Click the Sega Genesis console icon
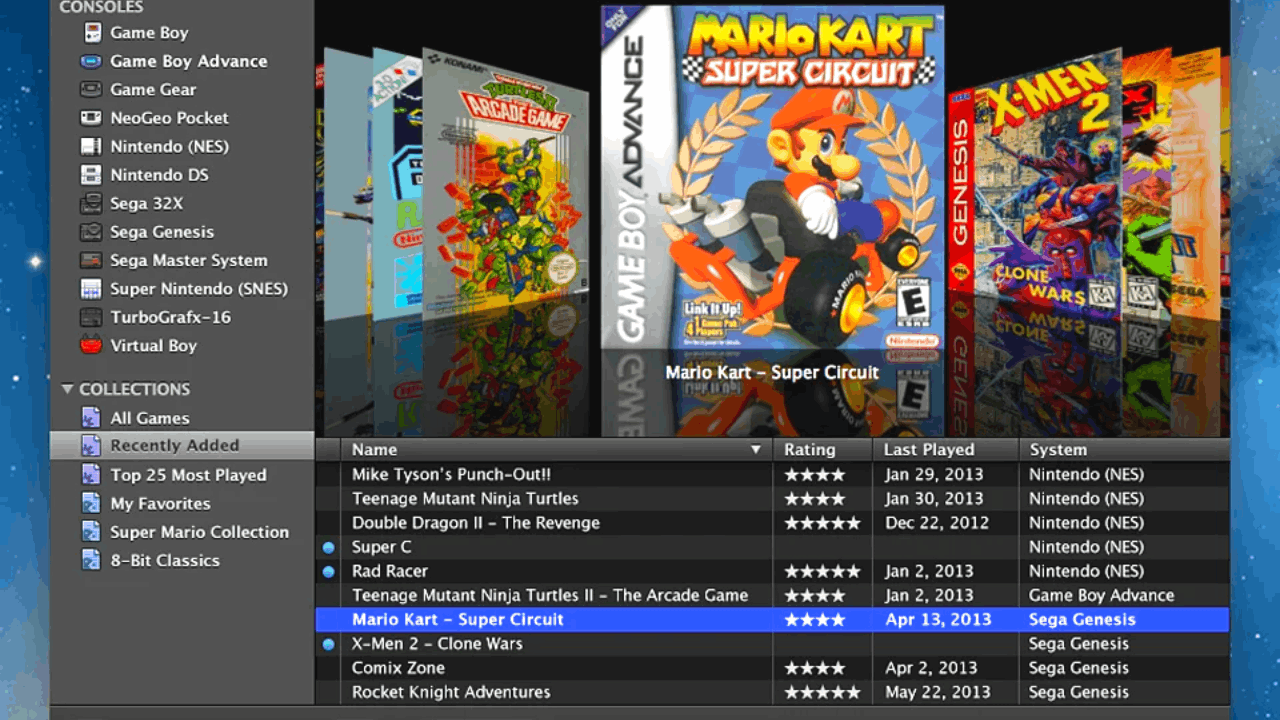 tap(91, 232)
